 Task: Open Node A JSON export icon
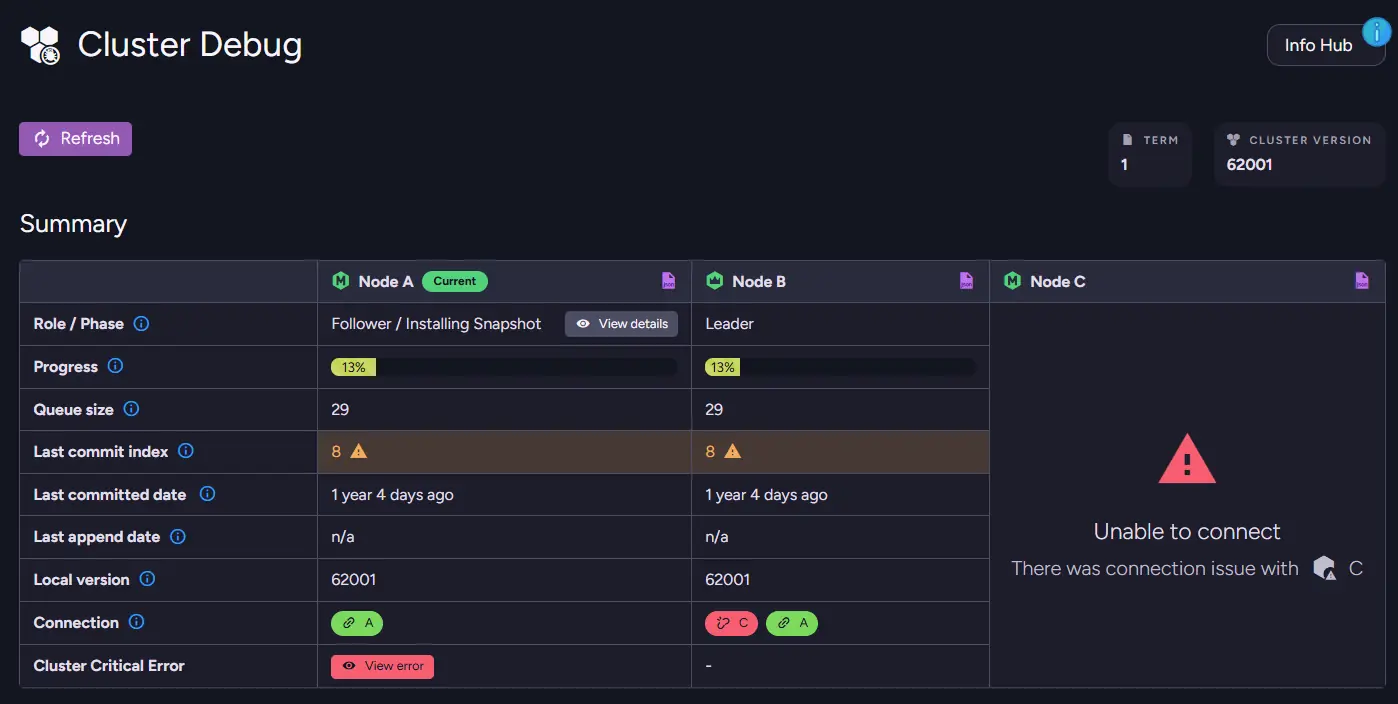669,281
